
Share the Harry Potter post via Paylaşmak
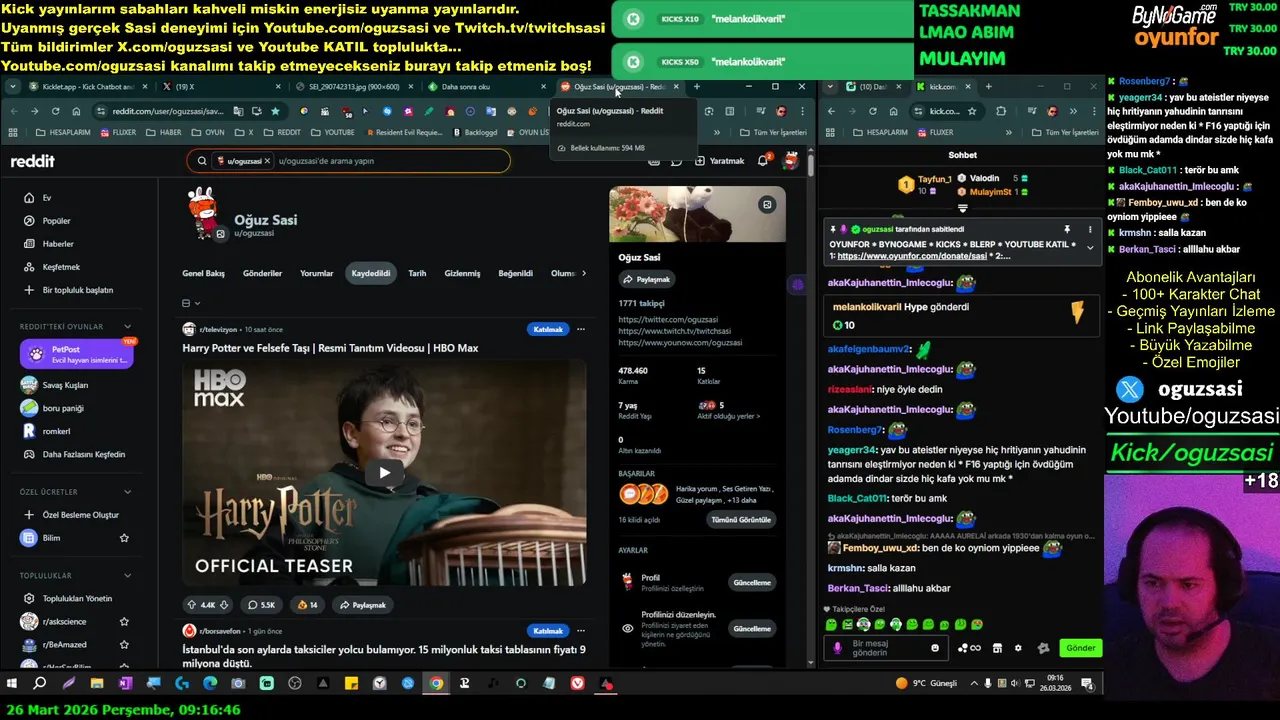[x=363, y=605]
